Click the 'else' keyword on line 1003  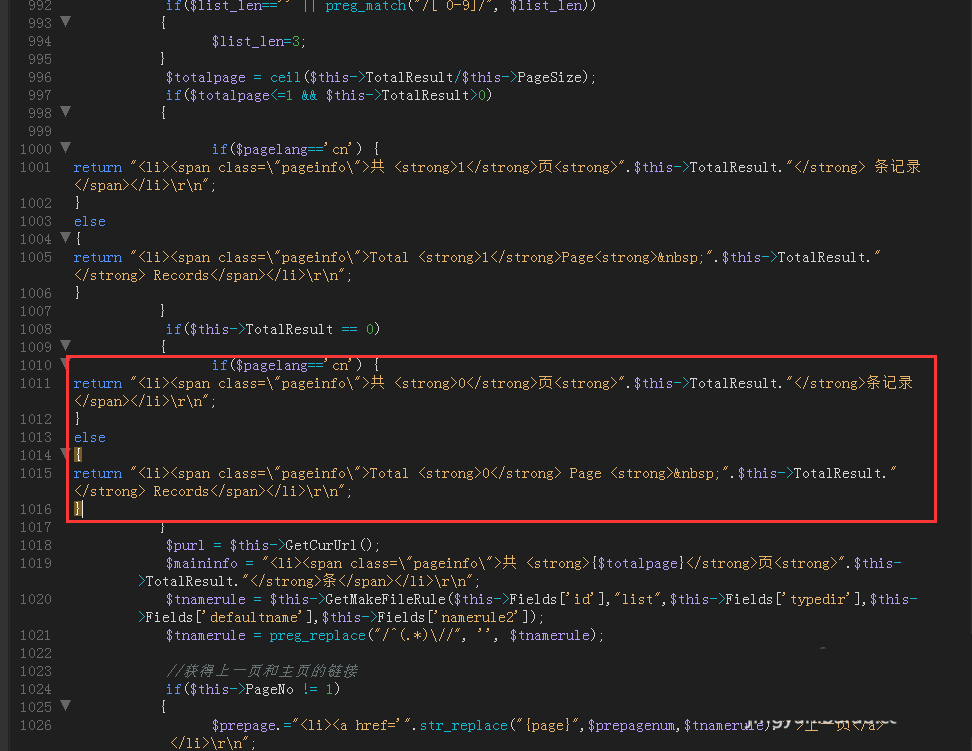(x=89, y=221)
